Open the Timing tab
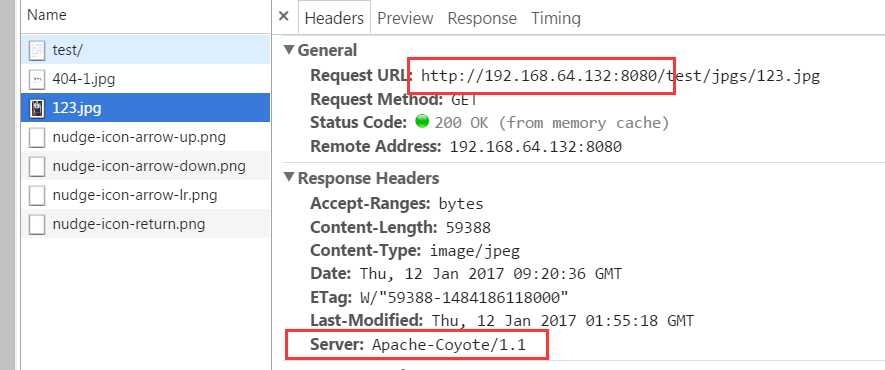 [556, 18]
